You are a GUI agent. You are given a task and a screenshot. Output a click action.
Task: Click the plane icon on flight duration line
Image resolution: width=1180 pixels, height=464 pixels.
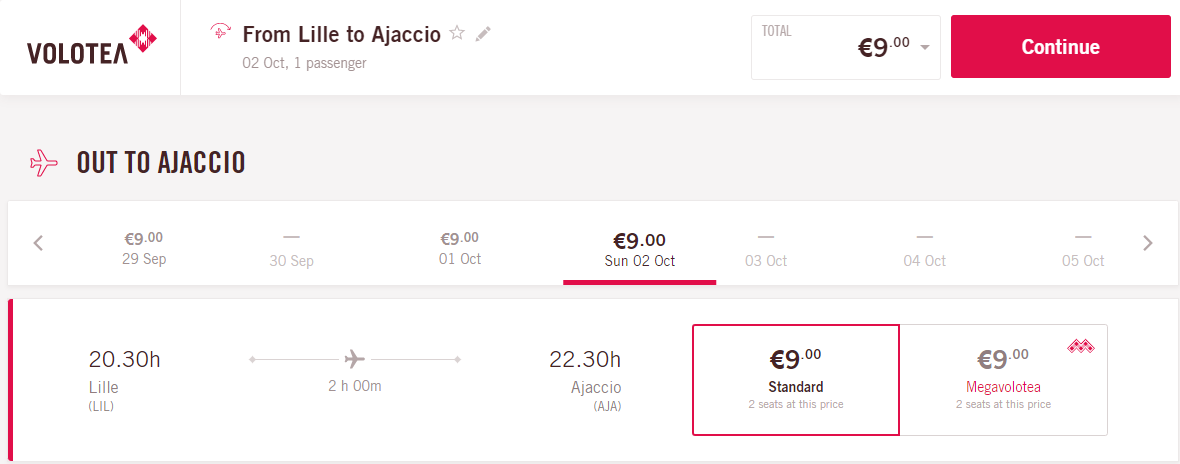coord(354,359)
